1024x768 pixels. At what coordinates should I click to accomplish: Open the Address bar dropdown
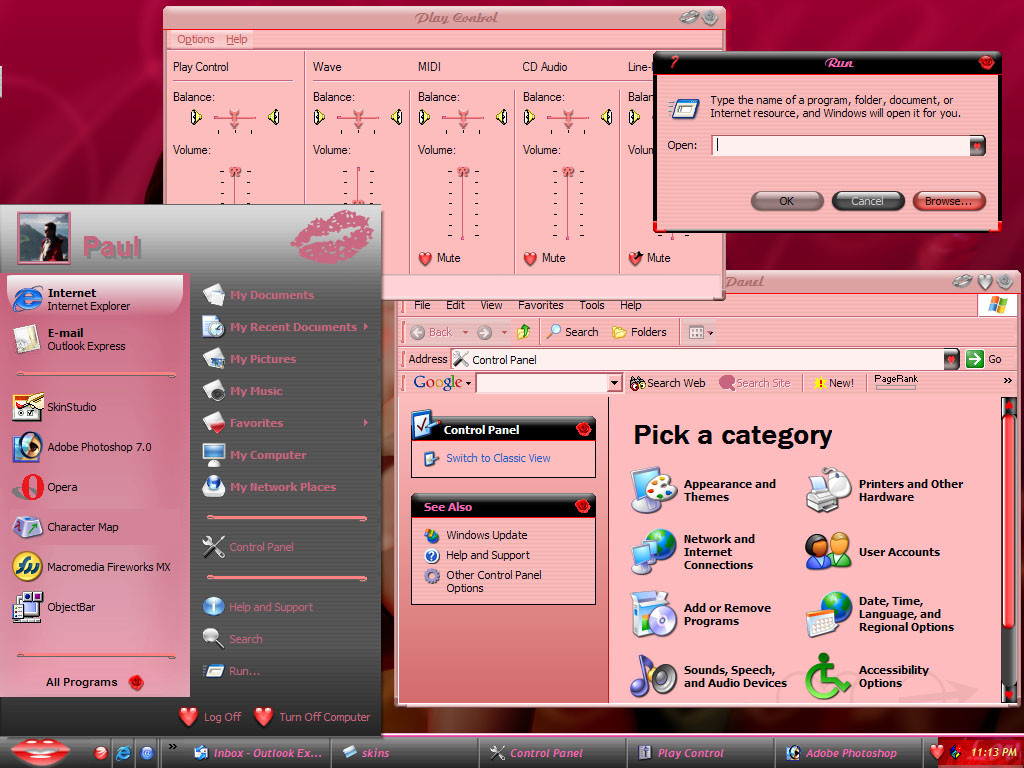coord(952,359)
